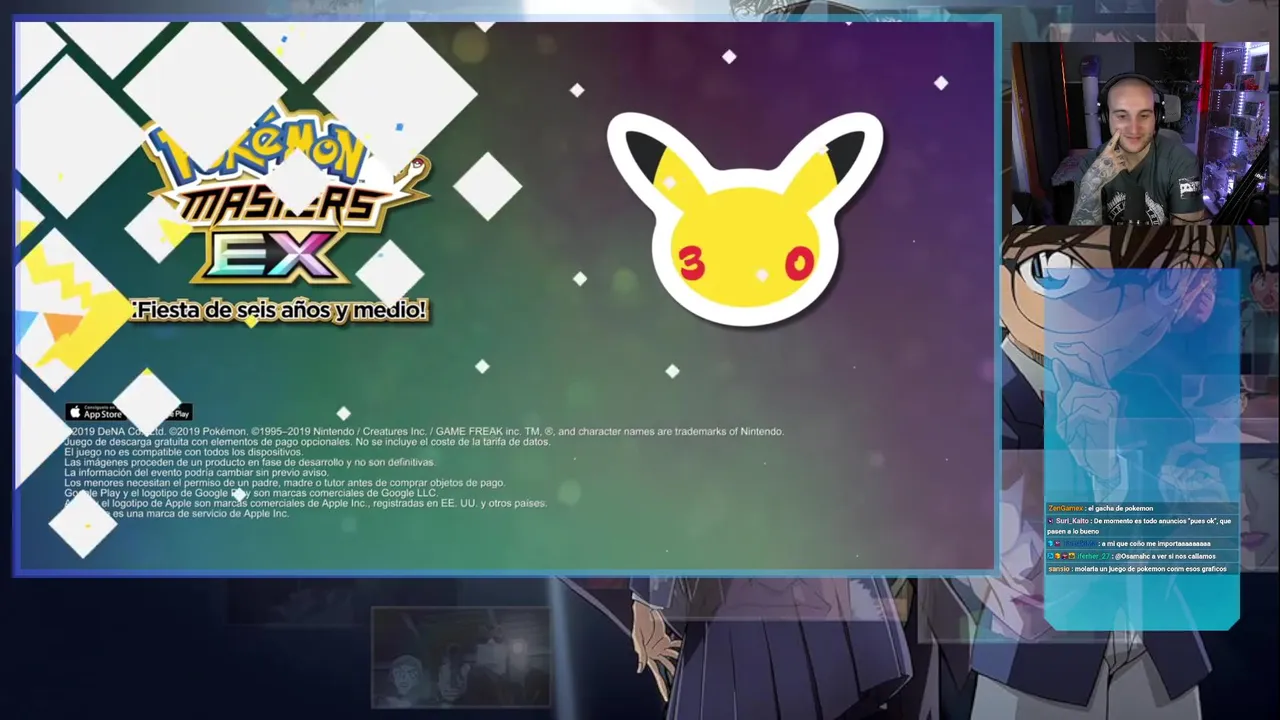Click the 'marca de servicio de Apple Inc.' line
1280x720 pixels.
177,514
